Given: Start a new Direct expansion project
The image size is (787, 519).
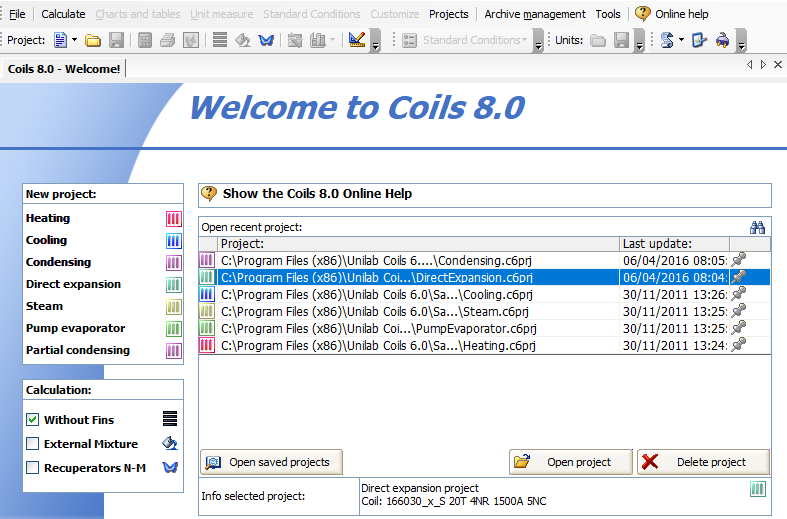Looking at the screenshot, I should pos(73,284).
